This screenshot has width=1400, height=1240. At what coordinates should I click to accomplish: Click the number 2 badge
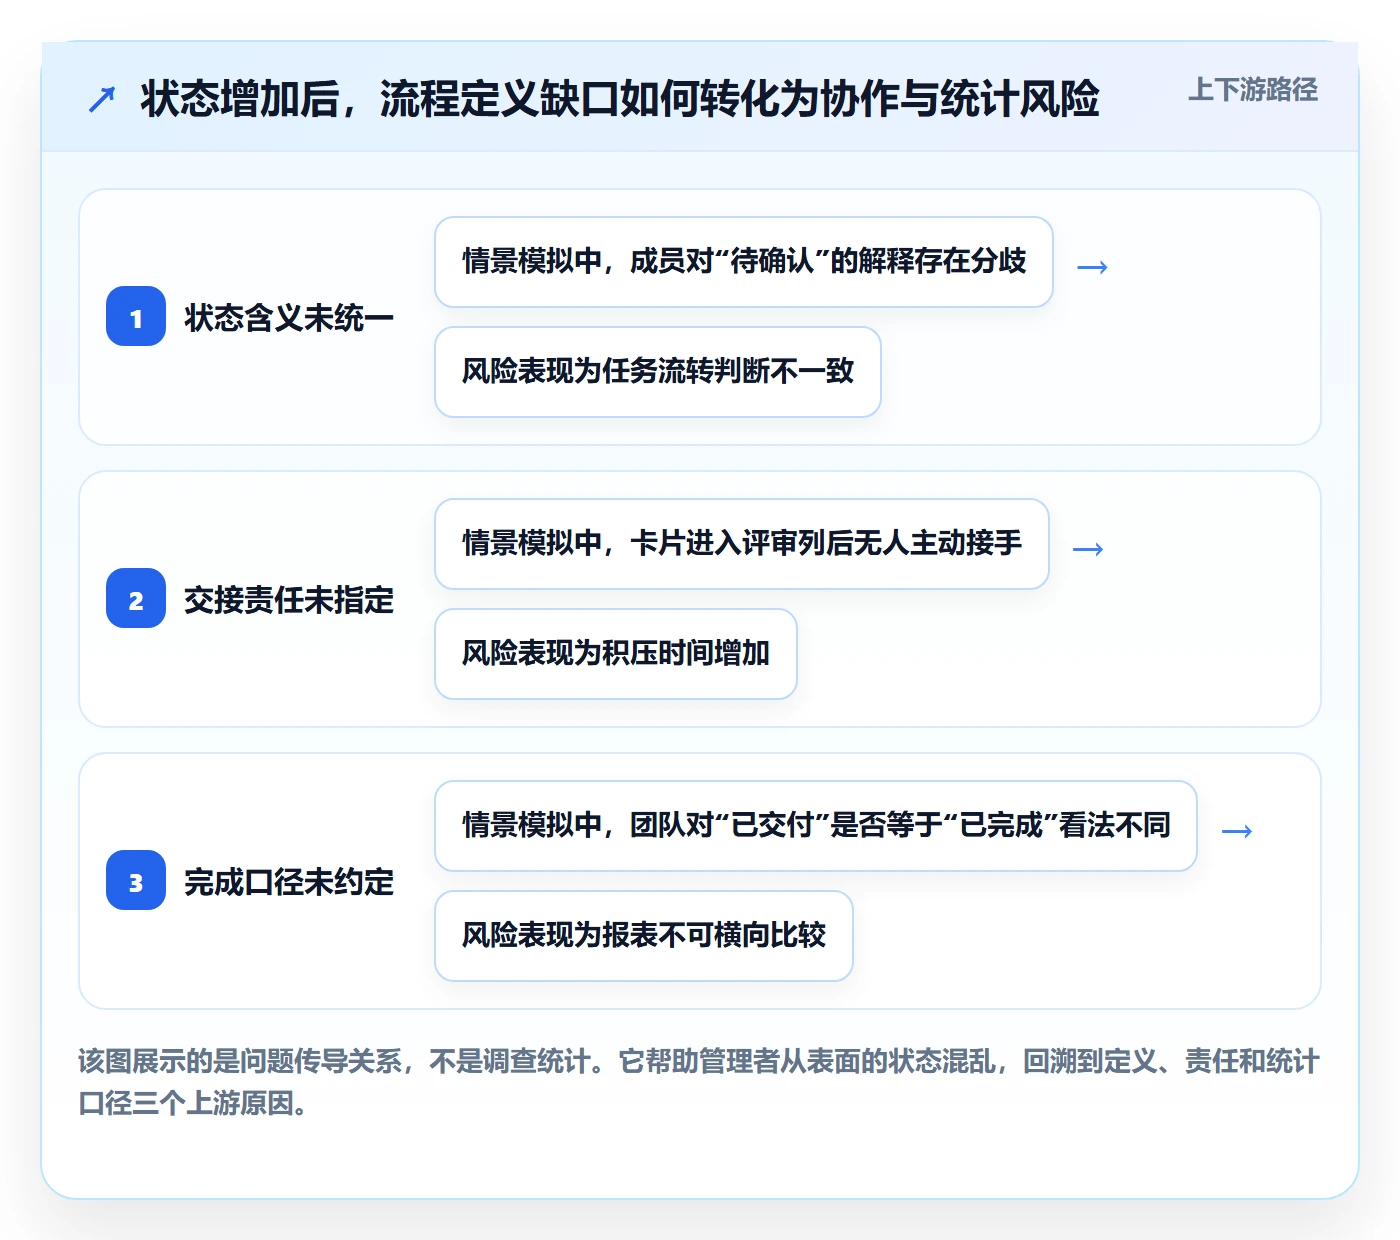136,599
